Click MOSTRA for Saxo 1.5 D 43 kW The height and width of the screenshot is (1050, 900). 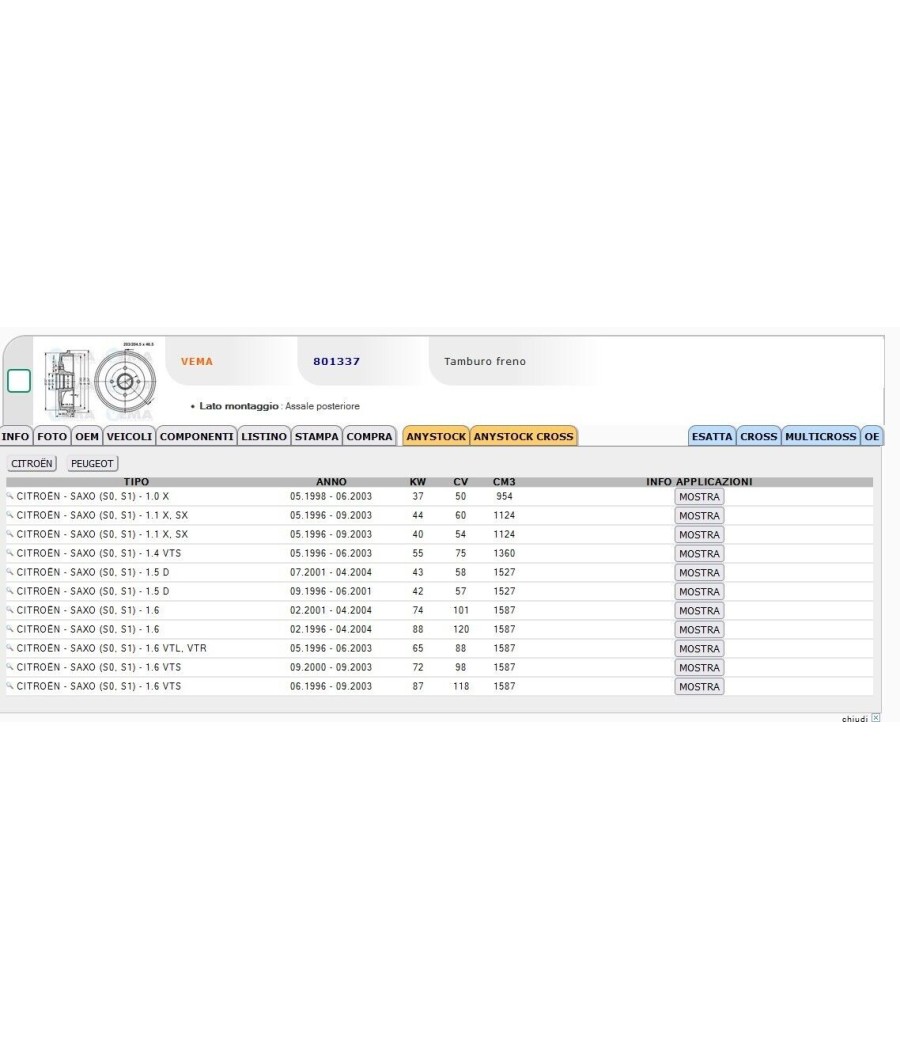(699, 573)
